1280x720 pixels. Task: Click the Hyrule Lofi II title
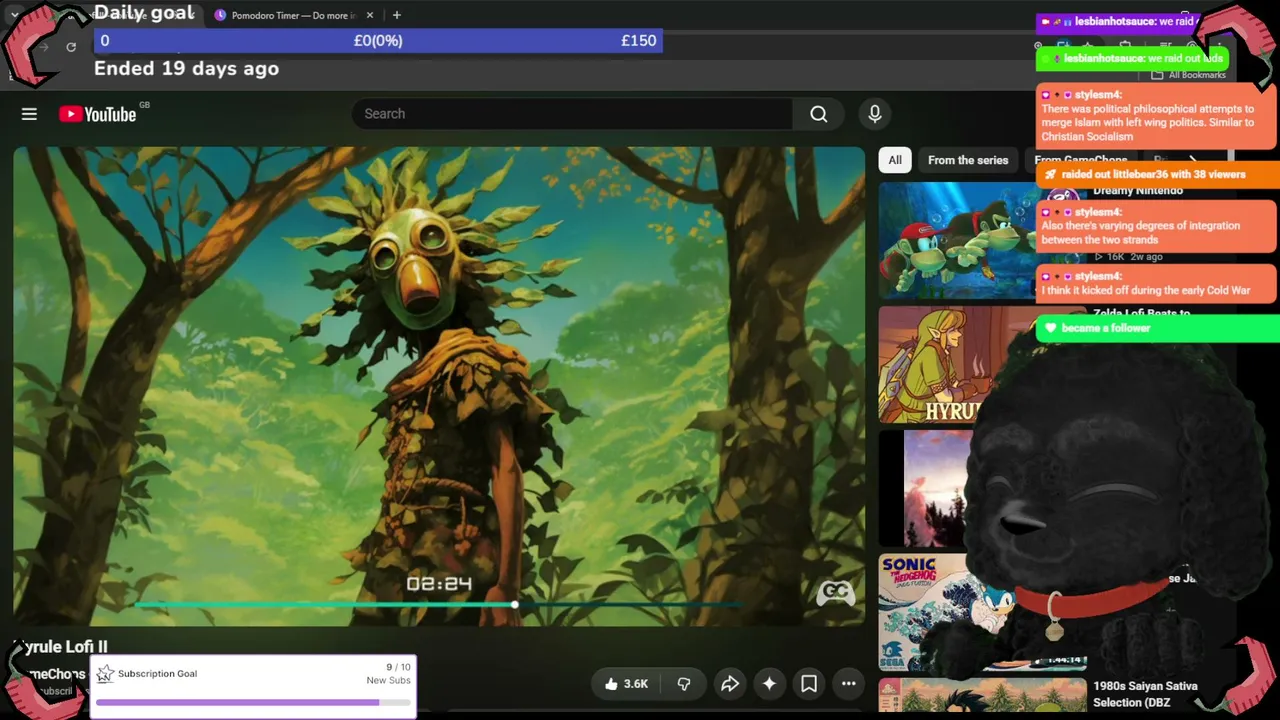click(60, 647)
